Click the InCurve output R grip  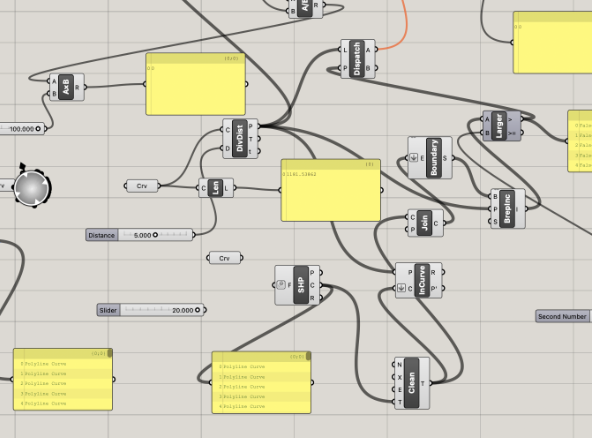pyautogui.click(x=443, y=272)
